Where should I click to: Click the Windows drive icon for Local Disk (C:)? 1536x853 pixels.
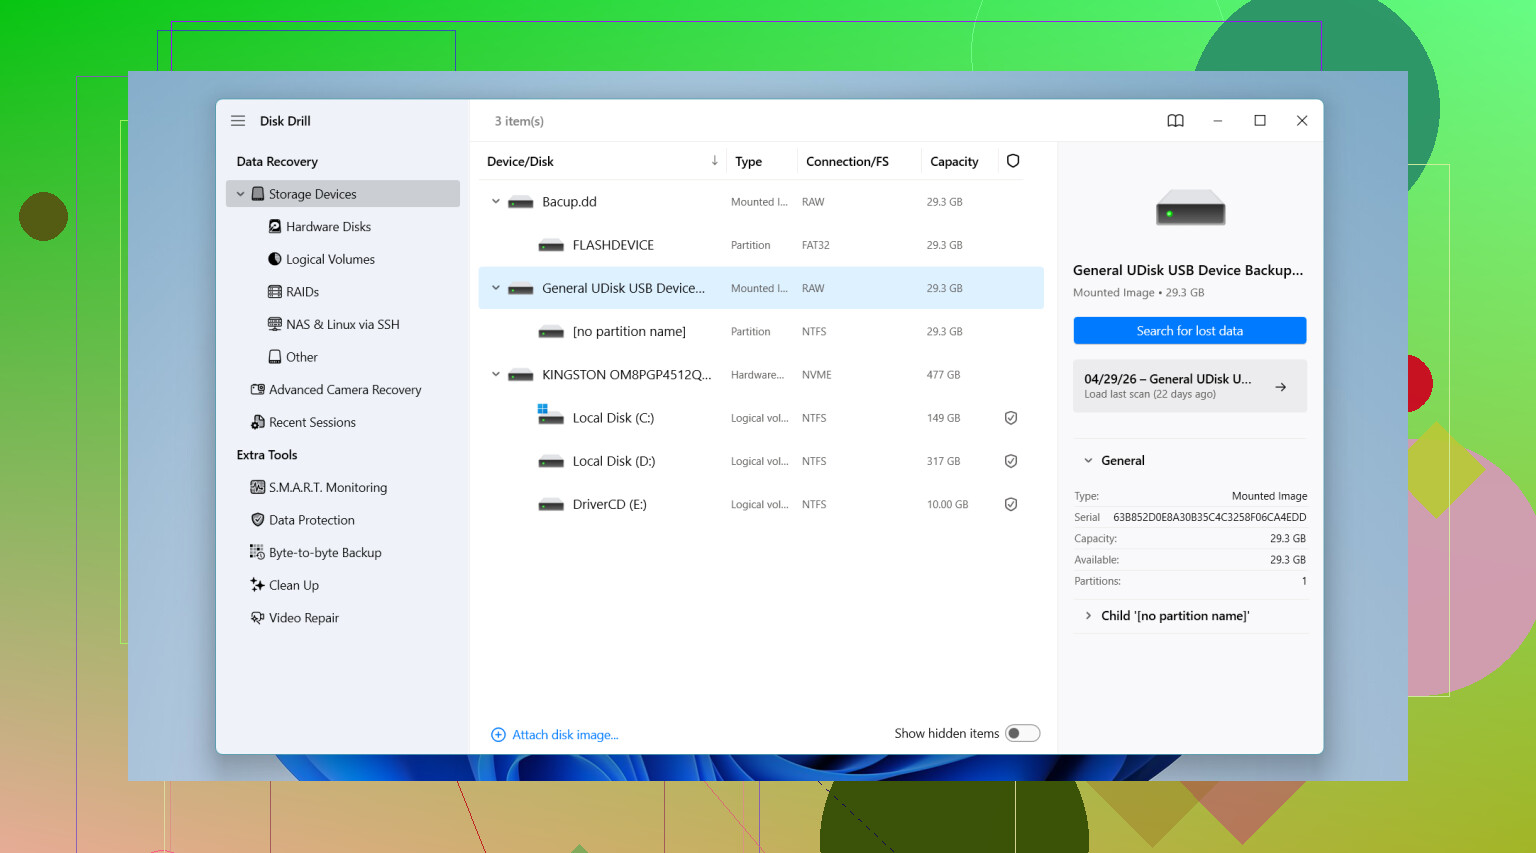pos(551,415)
